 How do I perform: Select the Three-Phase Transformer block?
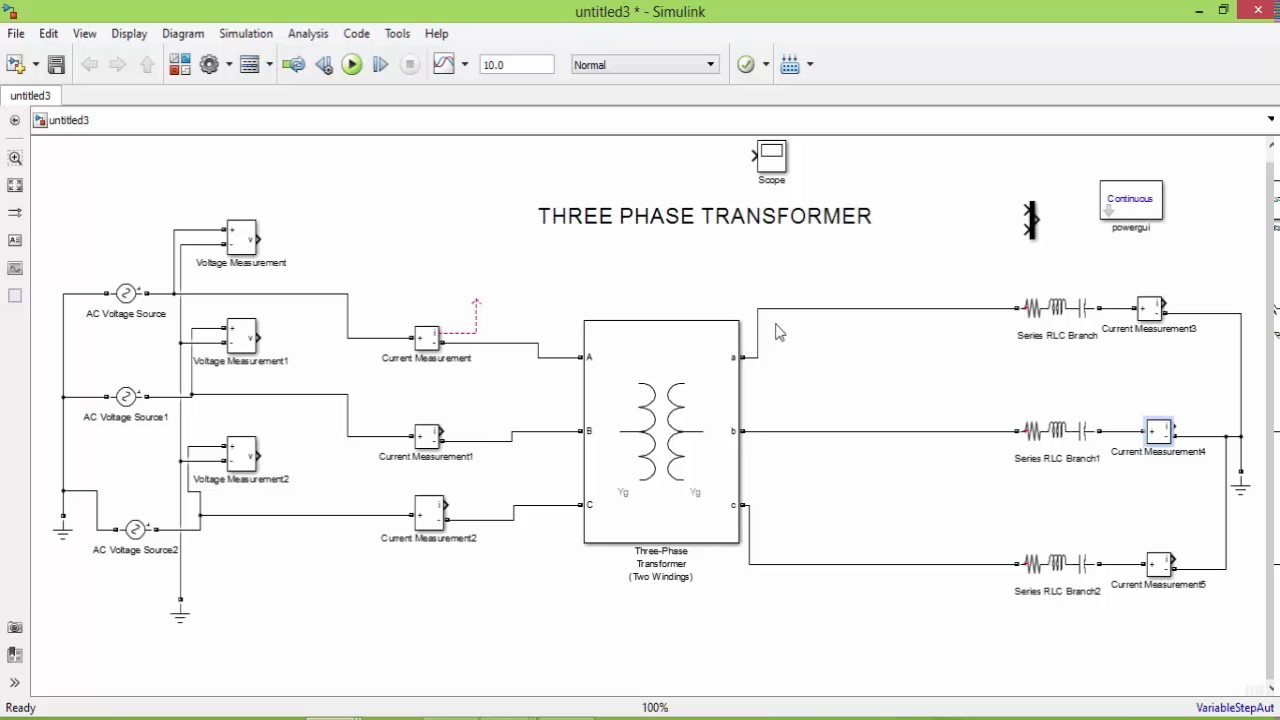[x=661, y=431]
